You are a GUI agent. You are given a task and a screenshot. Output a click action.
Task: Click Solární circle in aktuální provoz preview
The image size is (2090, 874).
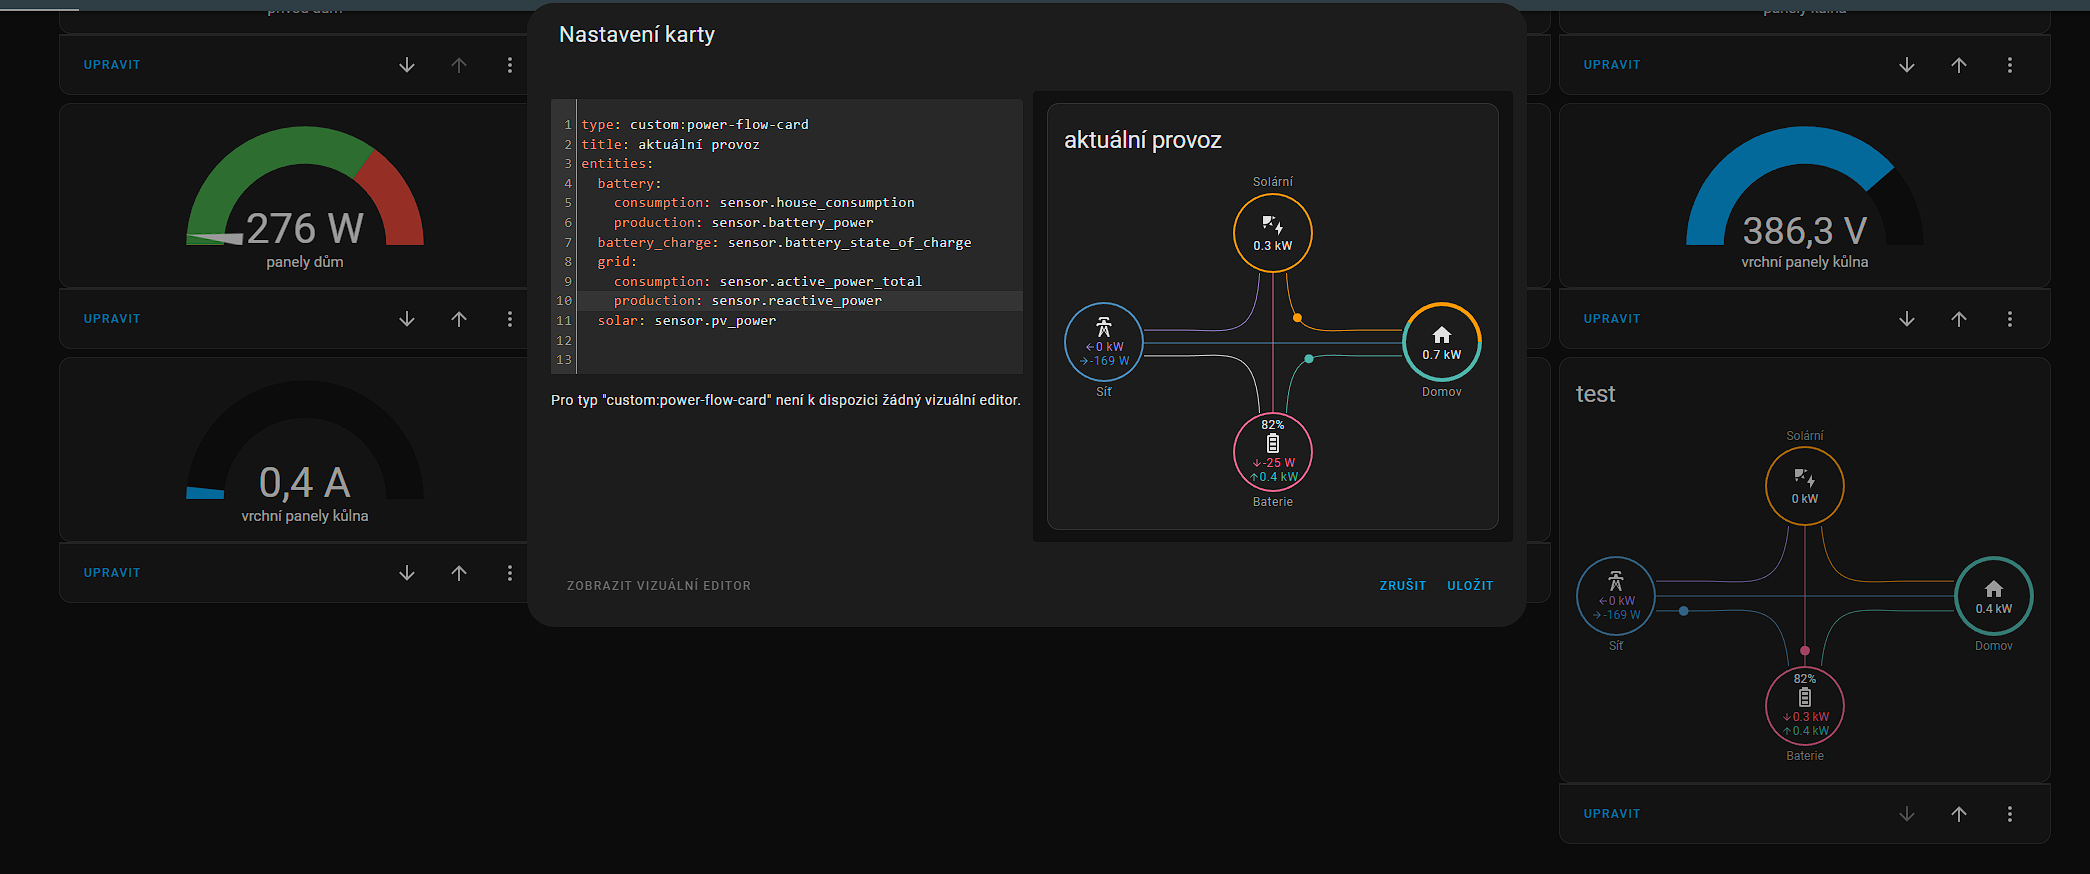point(1273,233)
